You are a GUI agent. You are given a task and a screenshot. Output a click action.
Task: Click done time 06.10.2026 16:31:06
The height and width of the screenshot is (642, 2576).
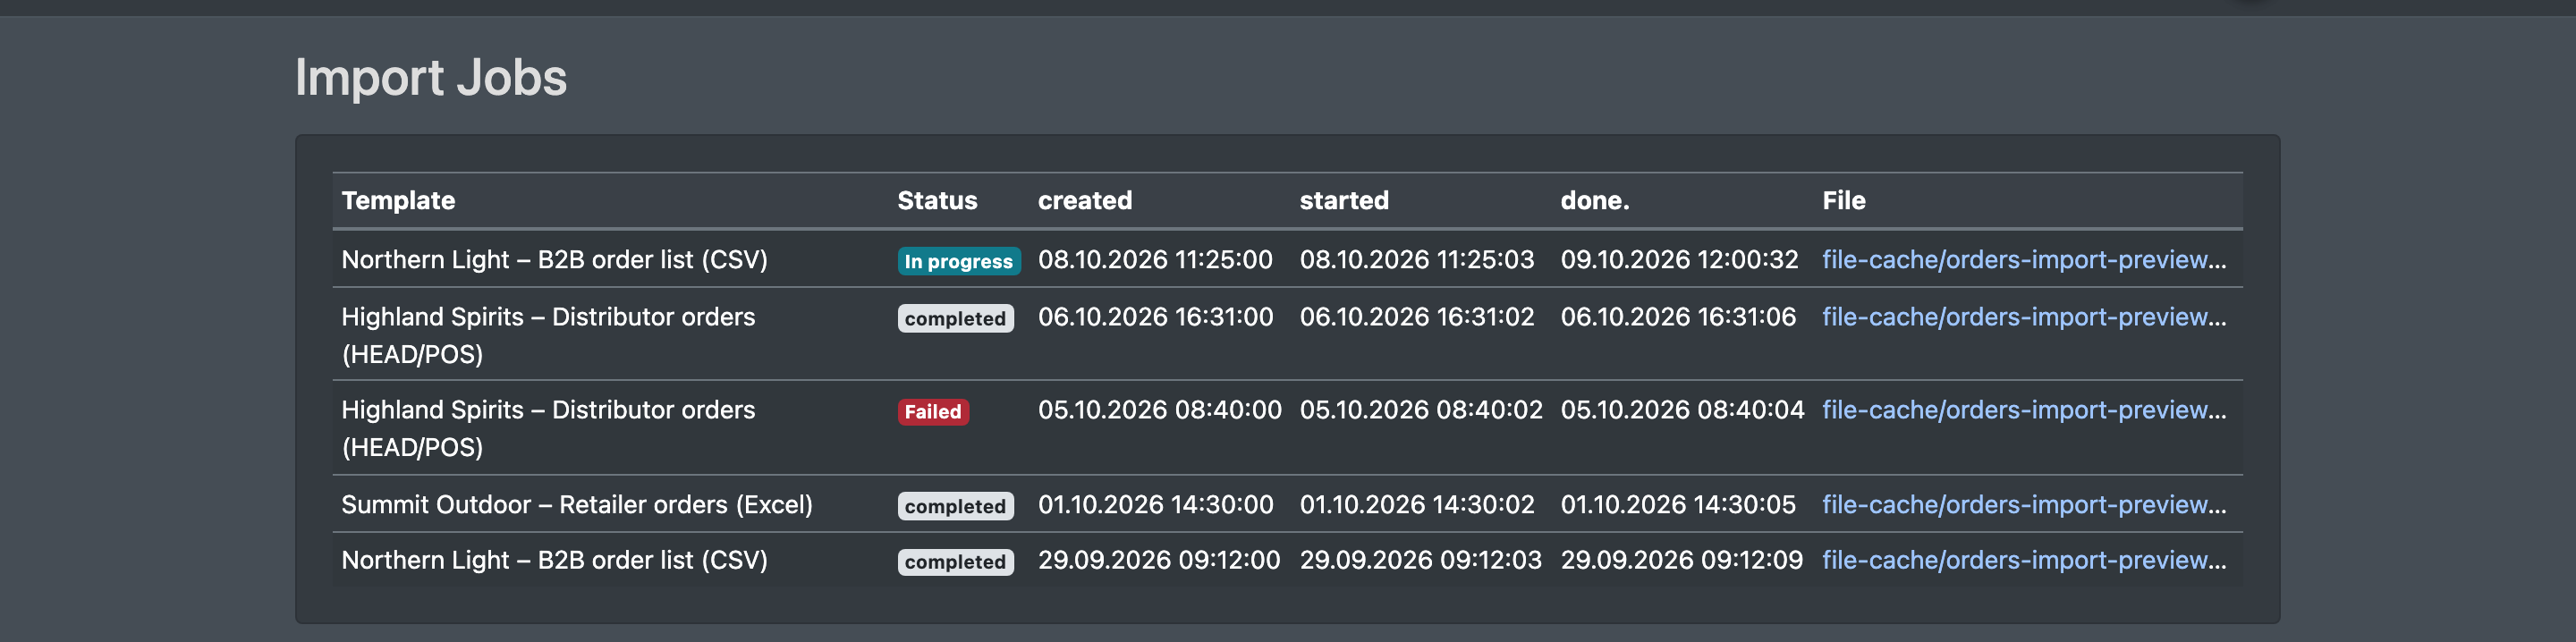click(1678, 317)
